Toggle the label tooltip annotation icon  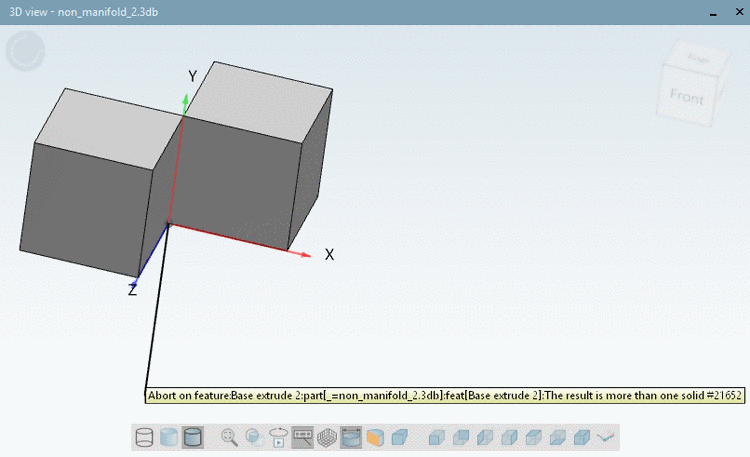[x=302, y=437]
